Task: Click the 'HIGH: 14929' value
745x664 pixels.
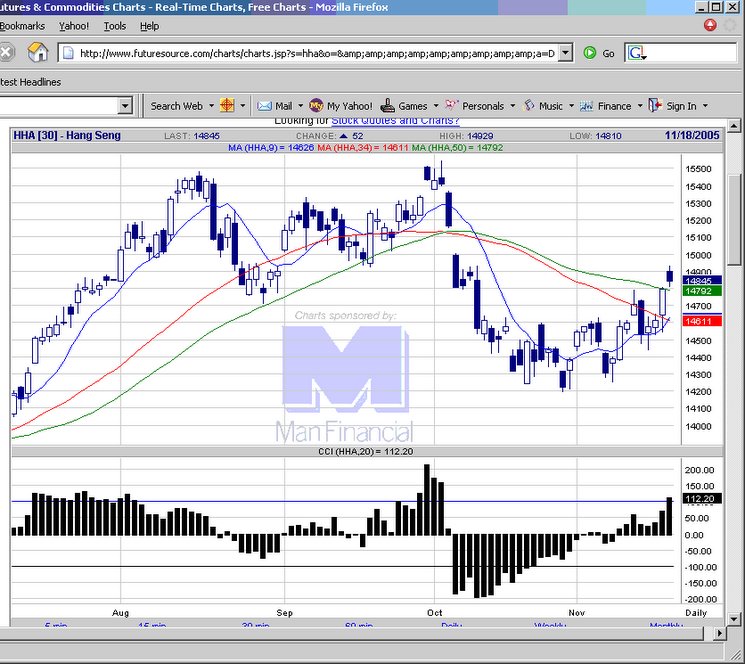Action: (x=466, y=136)
